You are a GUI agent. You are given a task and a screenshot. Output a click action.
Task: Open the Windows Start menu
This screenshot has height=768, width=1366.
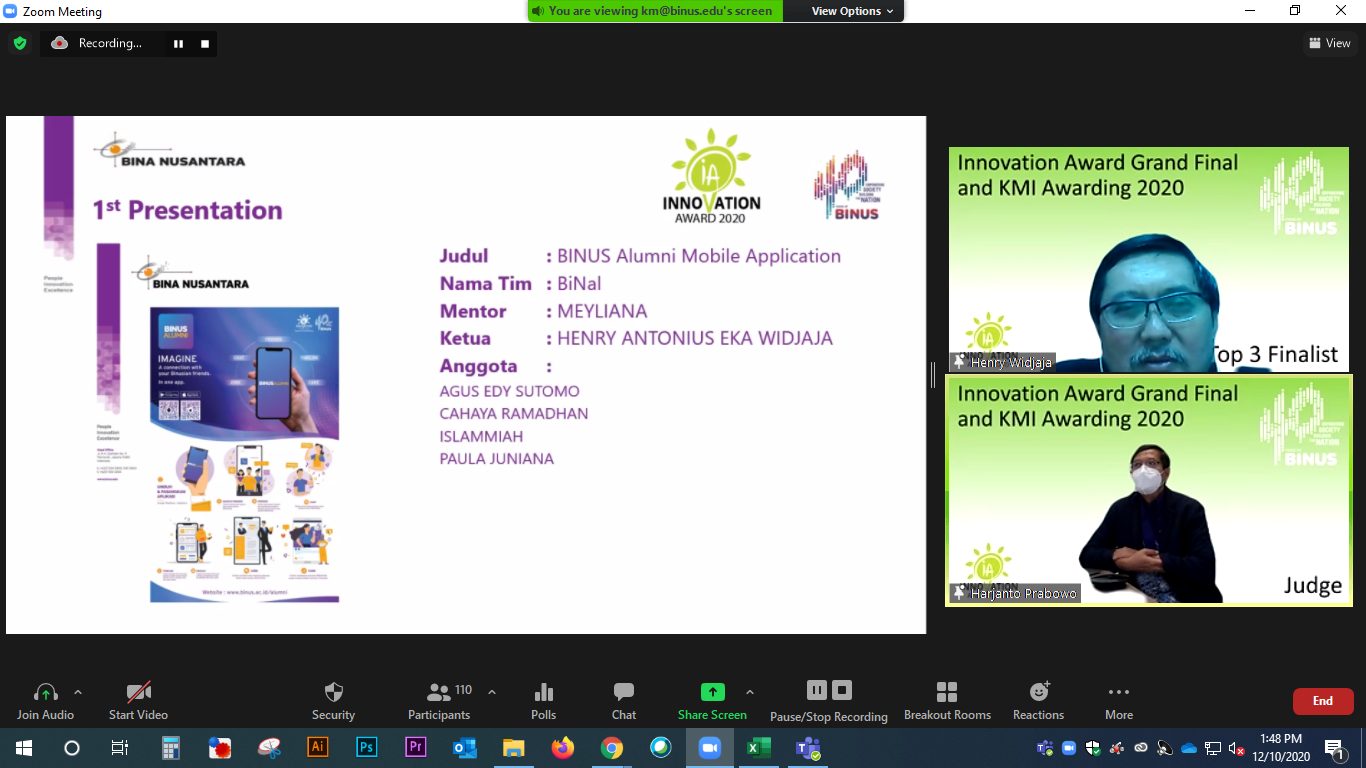[x=24, y=748]
